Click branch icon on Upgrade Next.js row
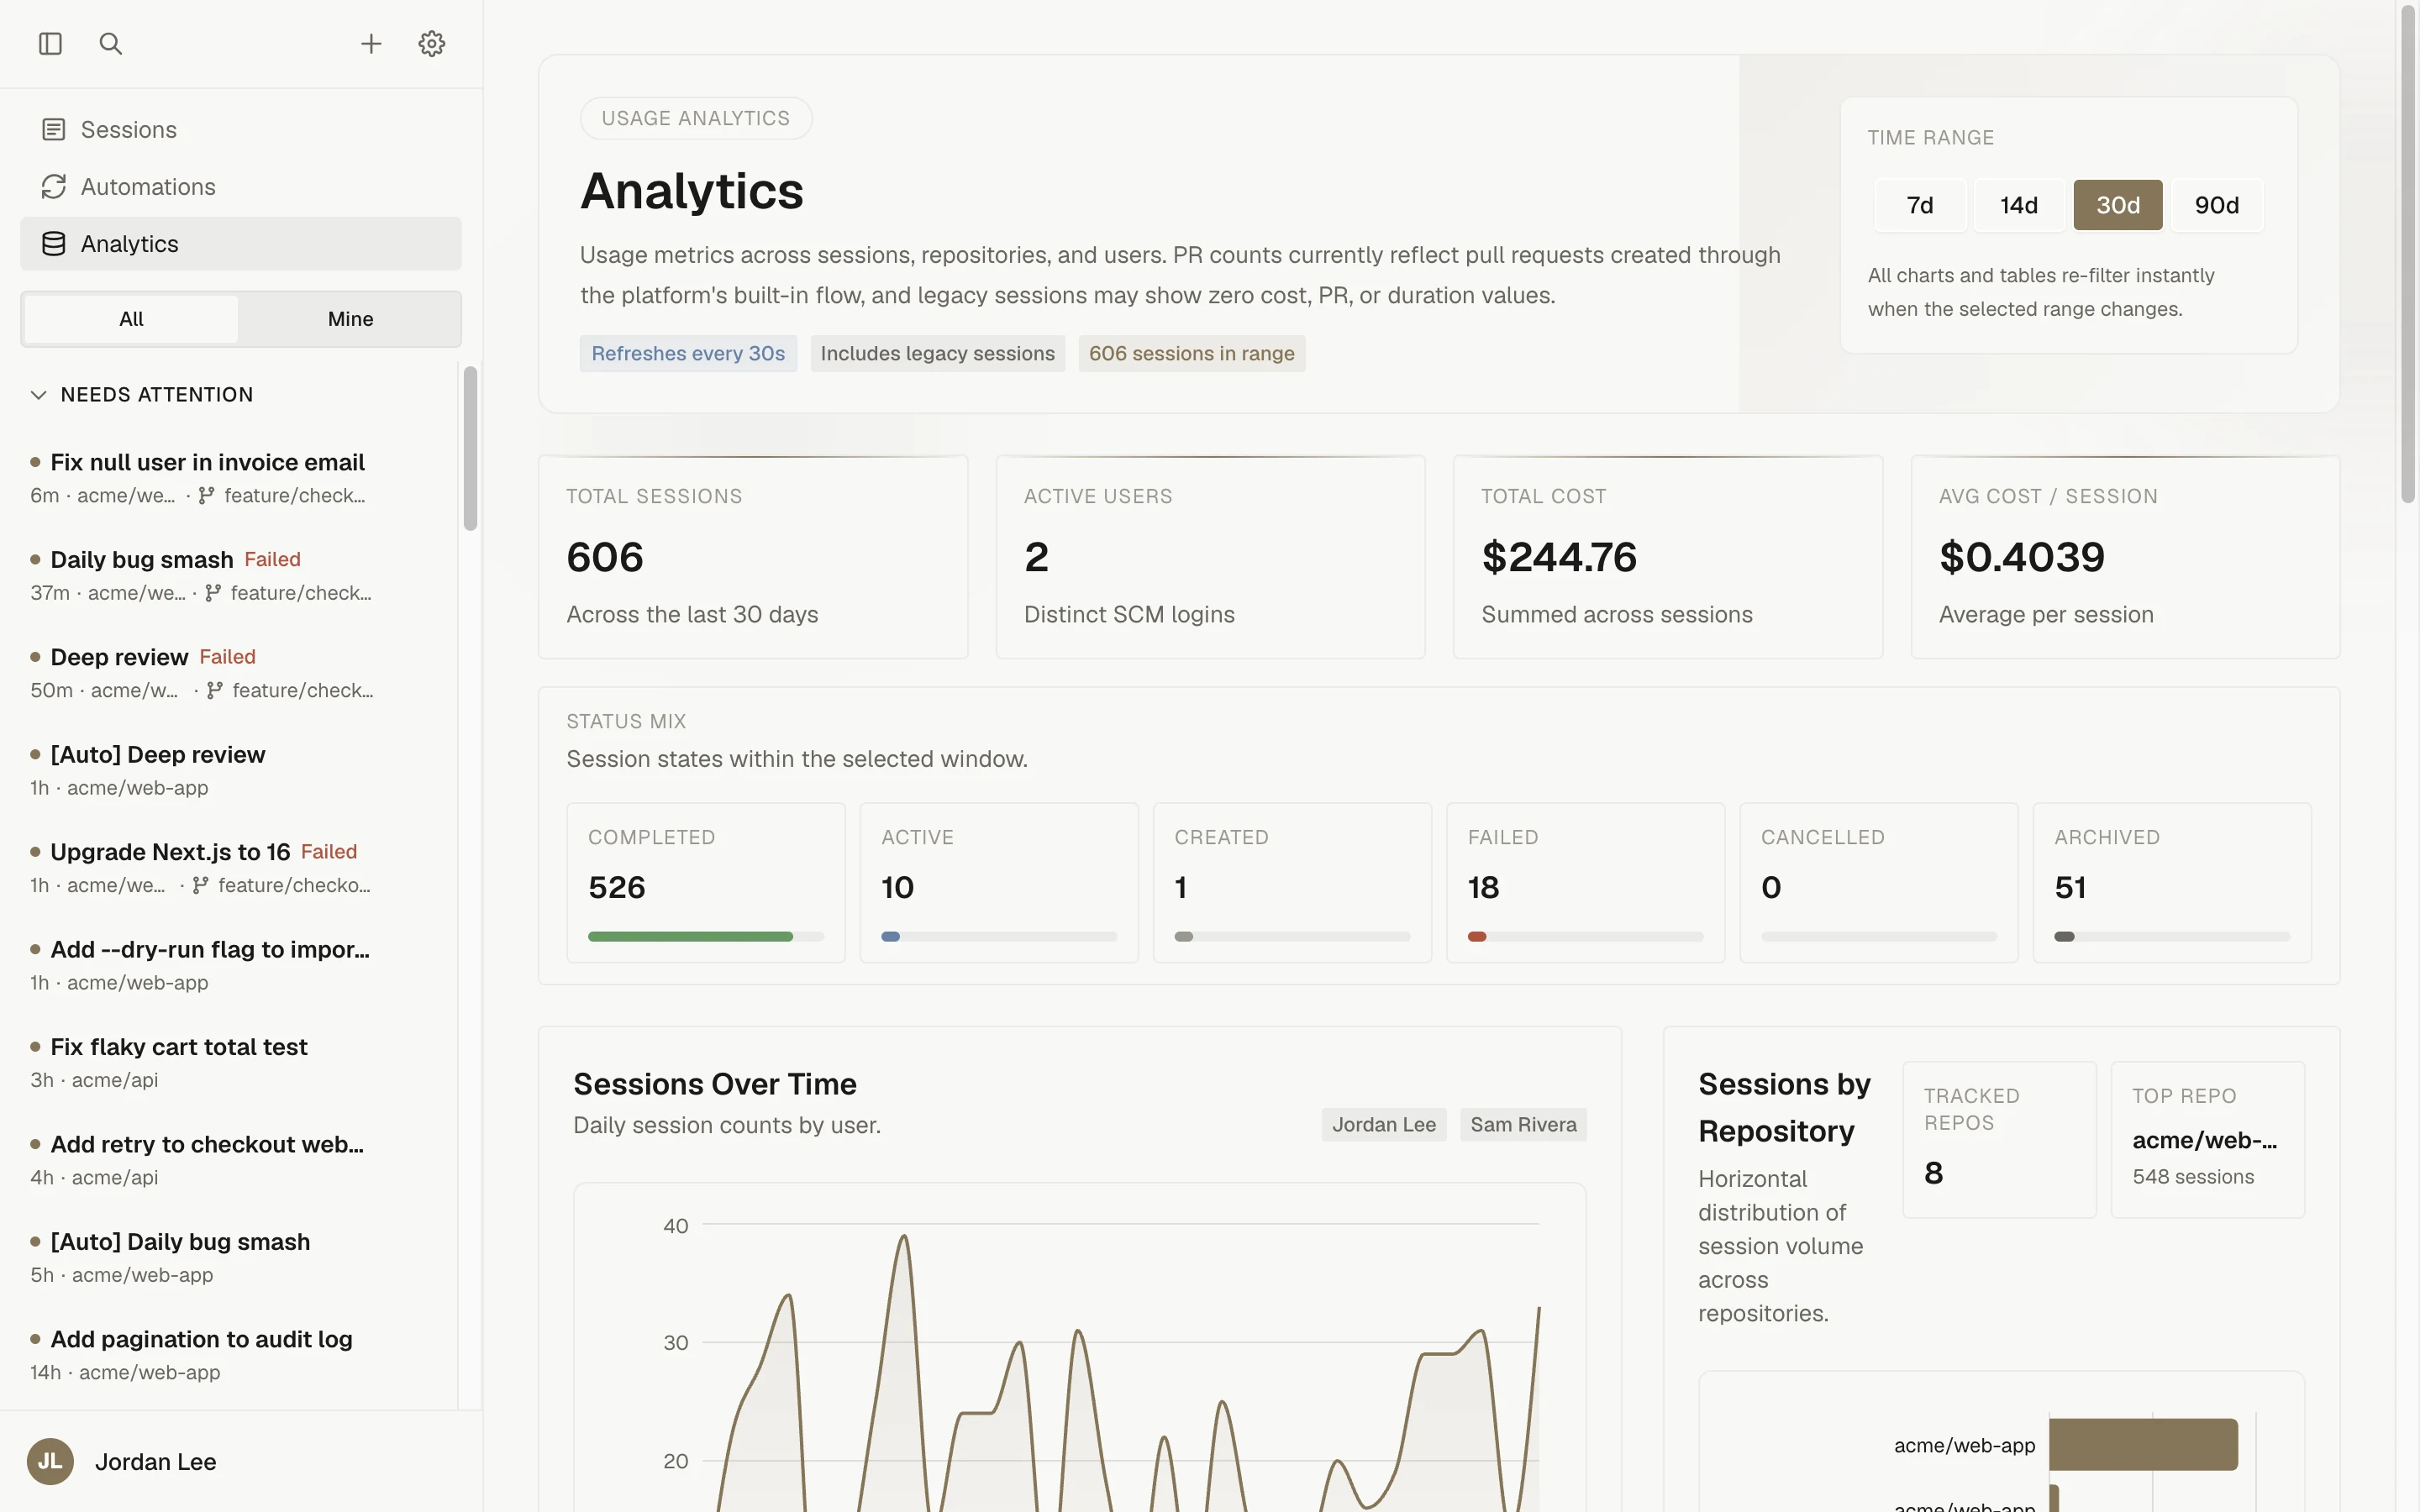The image size is (2420, 1512). (x=201, y=885)
